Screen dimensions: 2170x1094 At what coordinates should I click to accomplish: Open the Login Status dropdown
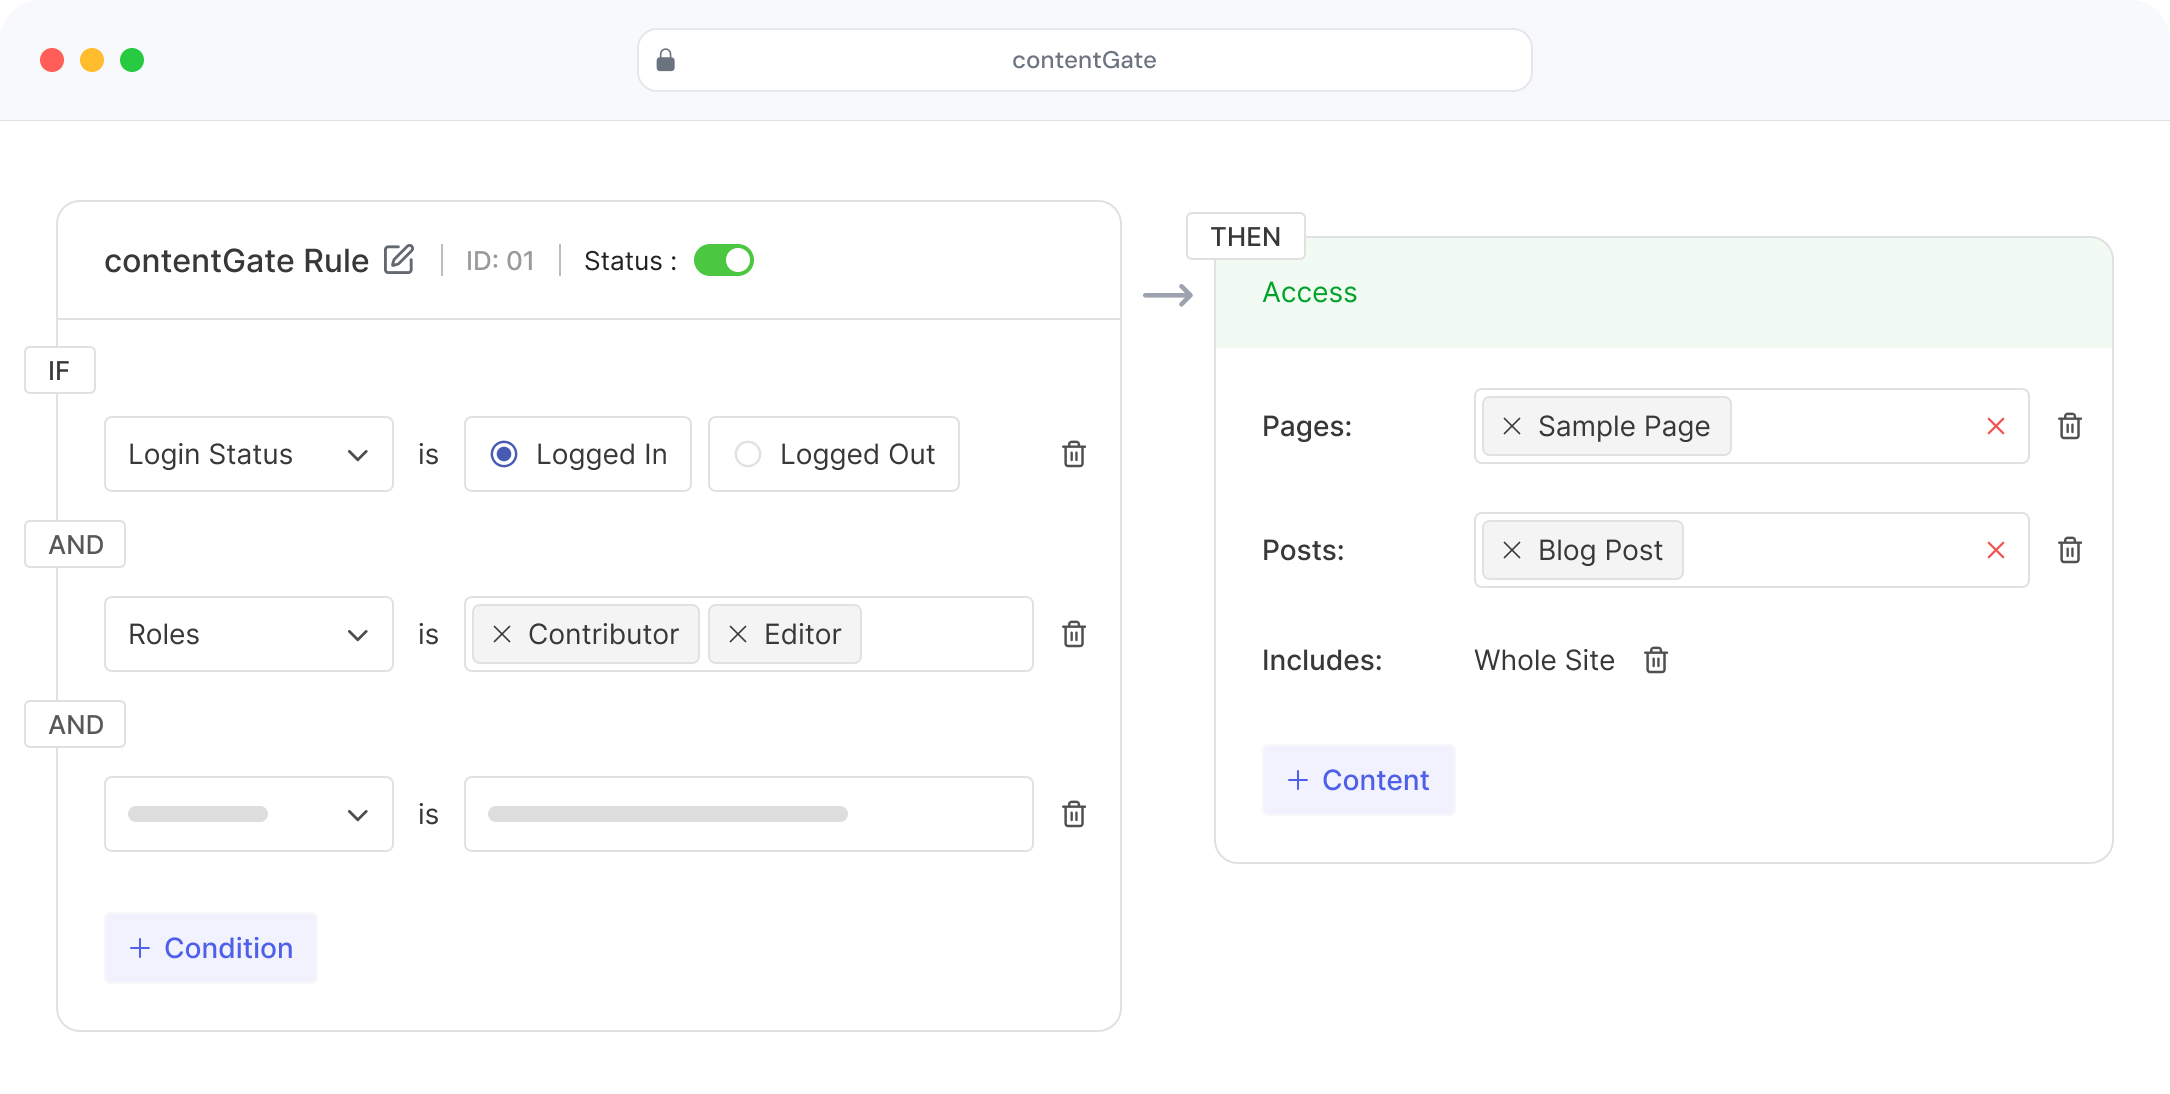coord(248,454)
